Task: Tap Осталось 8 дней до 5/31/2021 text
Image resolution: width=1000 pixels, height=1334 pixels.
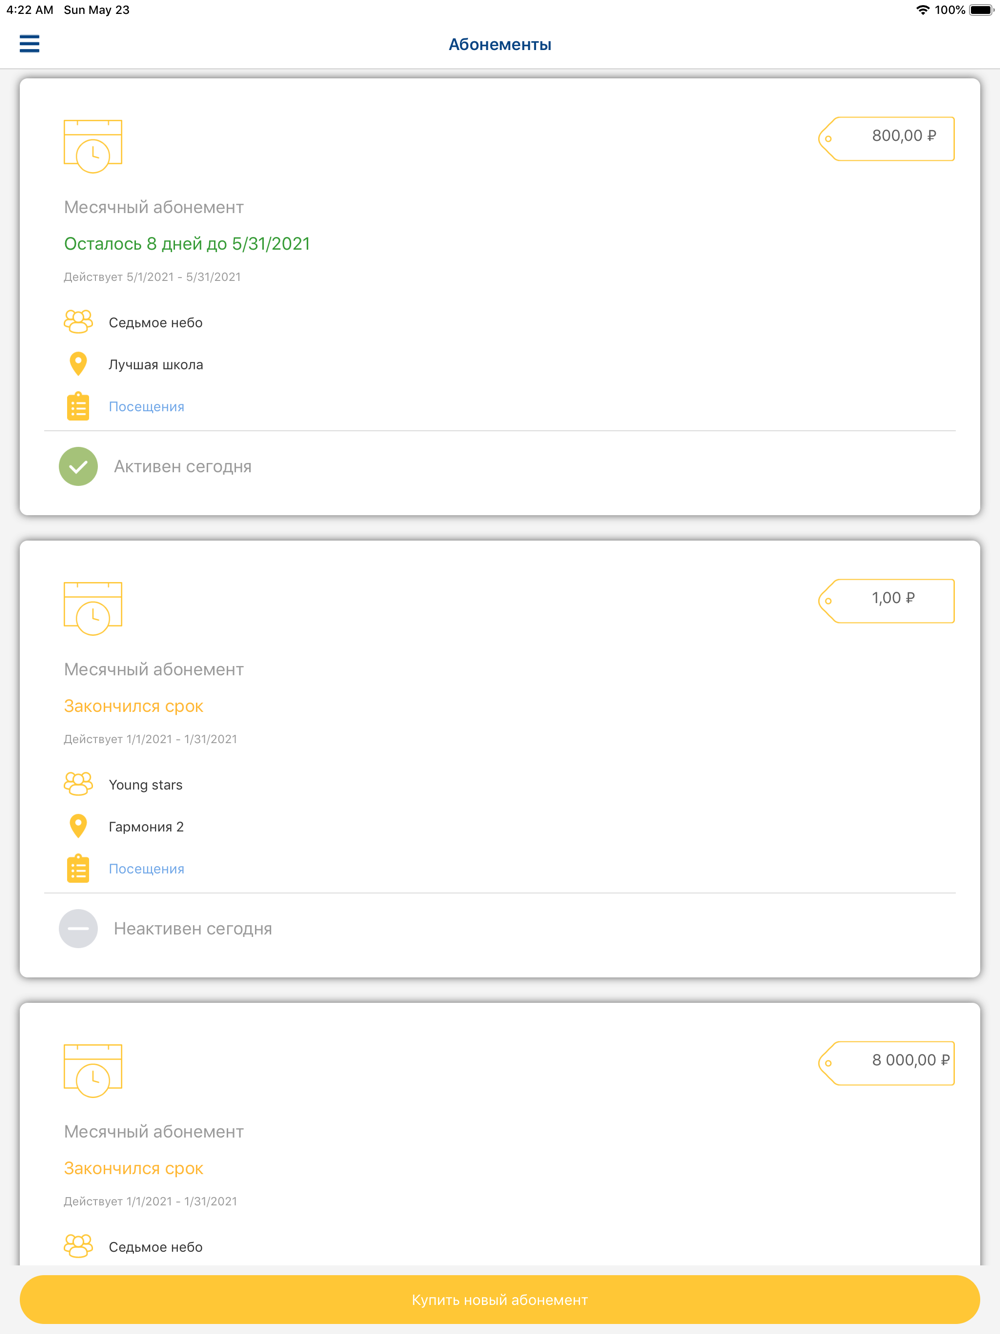Action: click(x=187, y=244)
